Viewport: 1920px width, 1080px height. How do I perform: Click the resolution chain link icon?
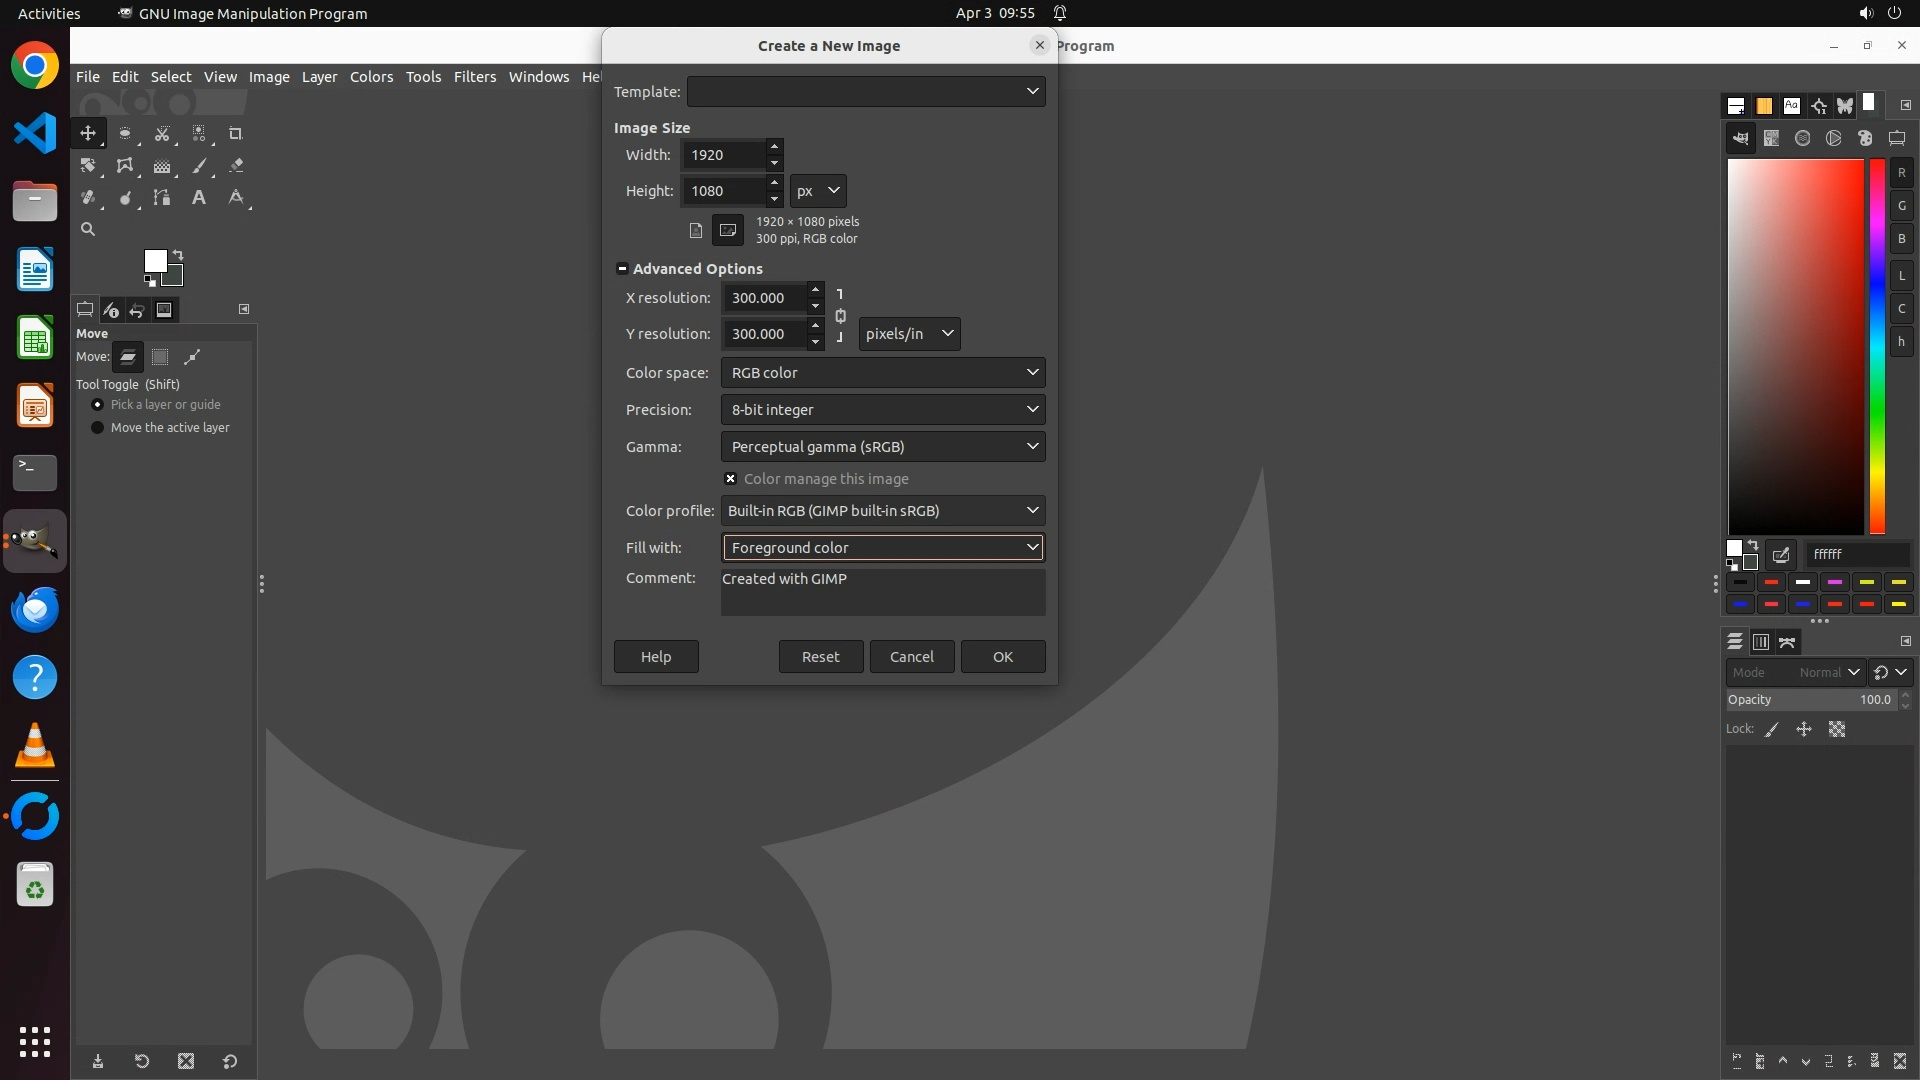pyautogui.click(x=840, y=316)
